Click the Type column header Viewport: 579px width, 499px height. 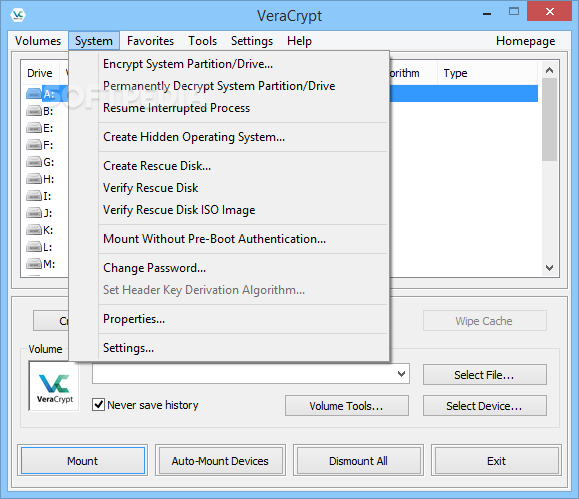click(487, 73)
